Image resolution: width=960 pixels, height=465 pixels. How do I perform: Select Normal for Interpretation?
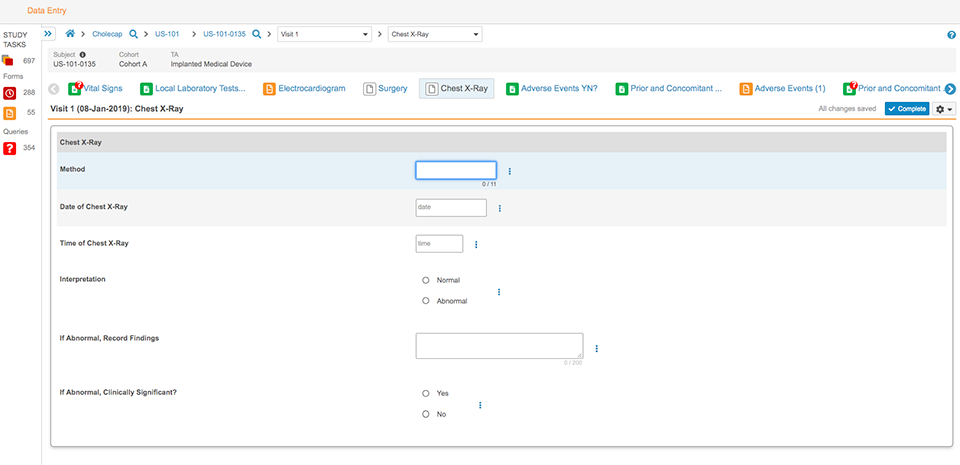point(426,280)
